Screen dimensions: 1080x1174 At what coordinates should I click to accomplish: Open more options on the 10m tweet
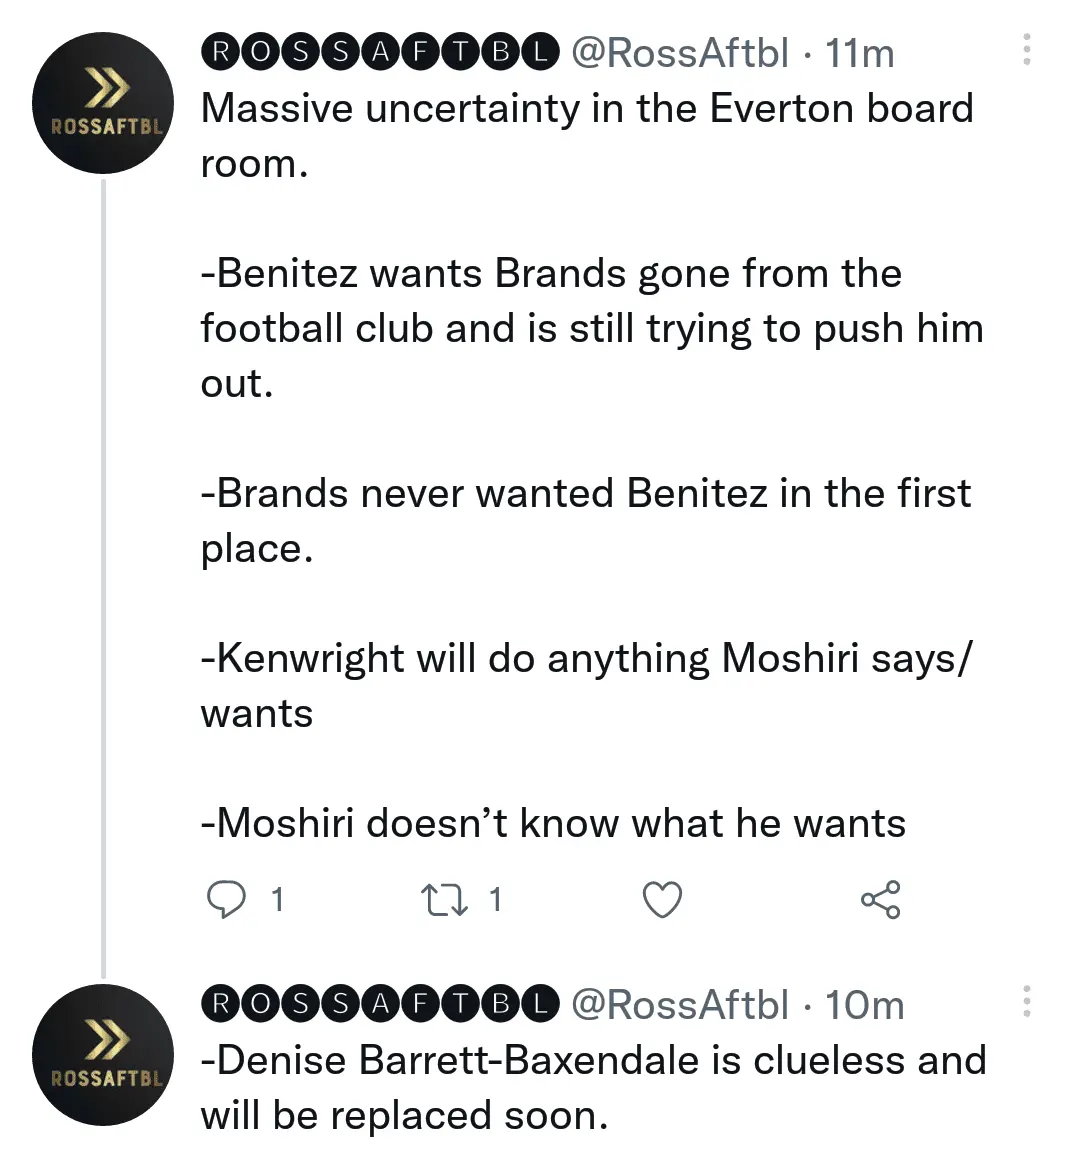pos(1026,1002)
